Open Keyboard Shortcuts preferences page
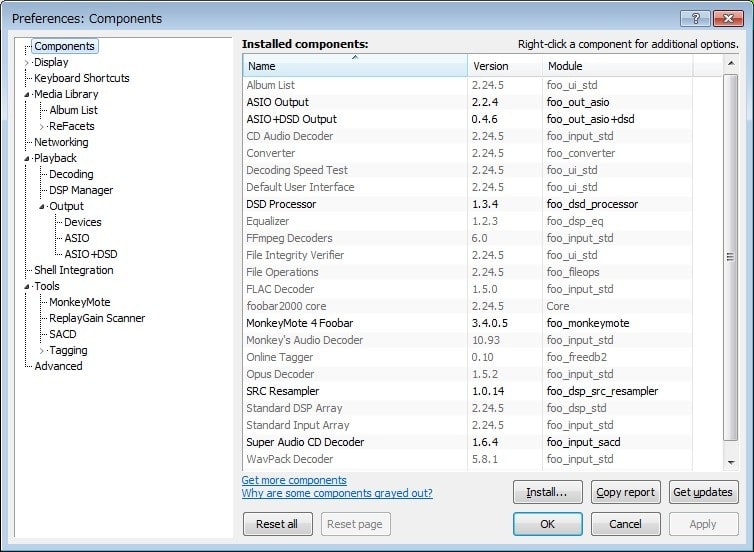Image resolution: width=754 pixels, height=552 pixels. click(81, 78)
